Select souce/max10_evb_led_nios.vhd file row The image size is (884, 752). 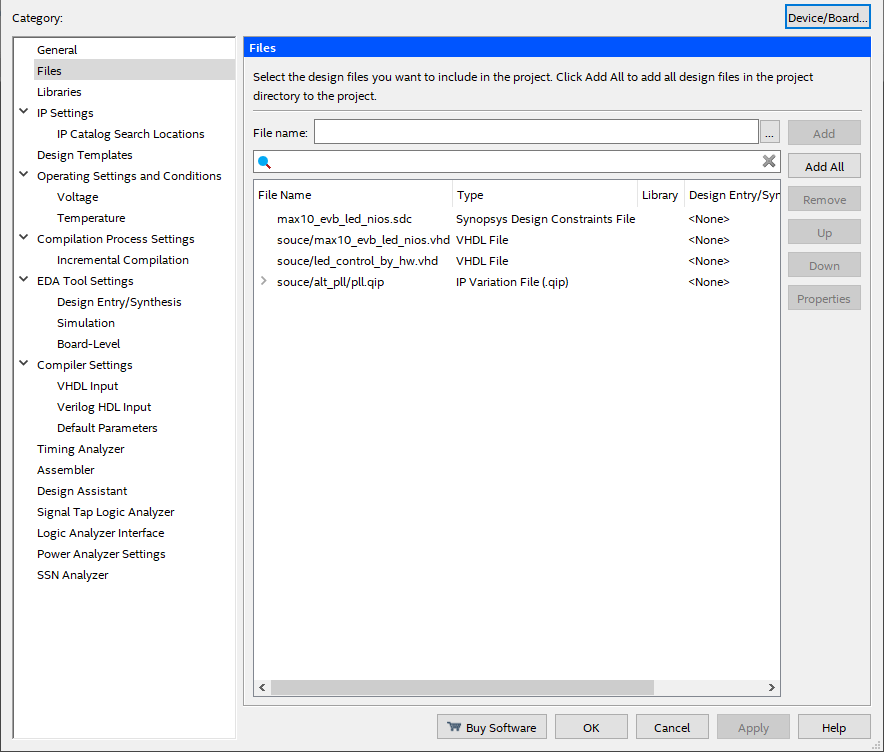coord(517,240)
